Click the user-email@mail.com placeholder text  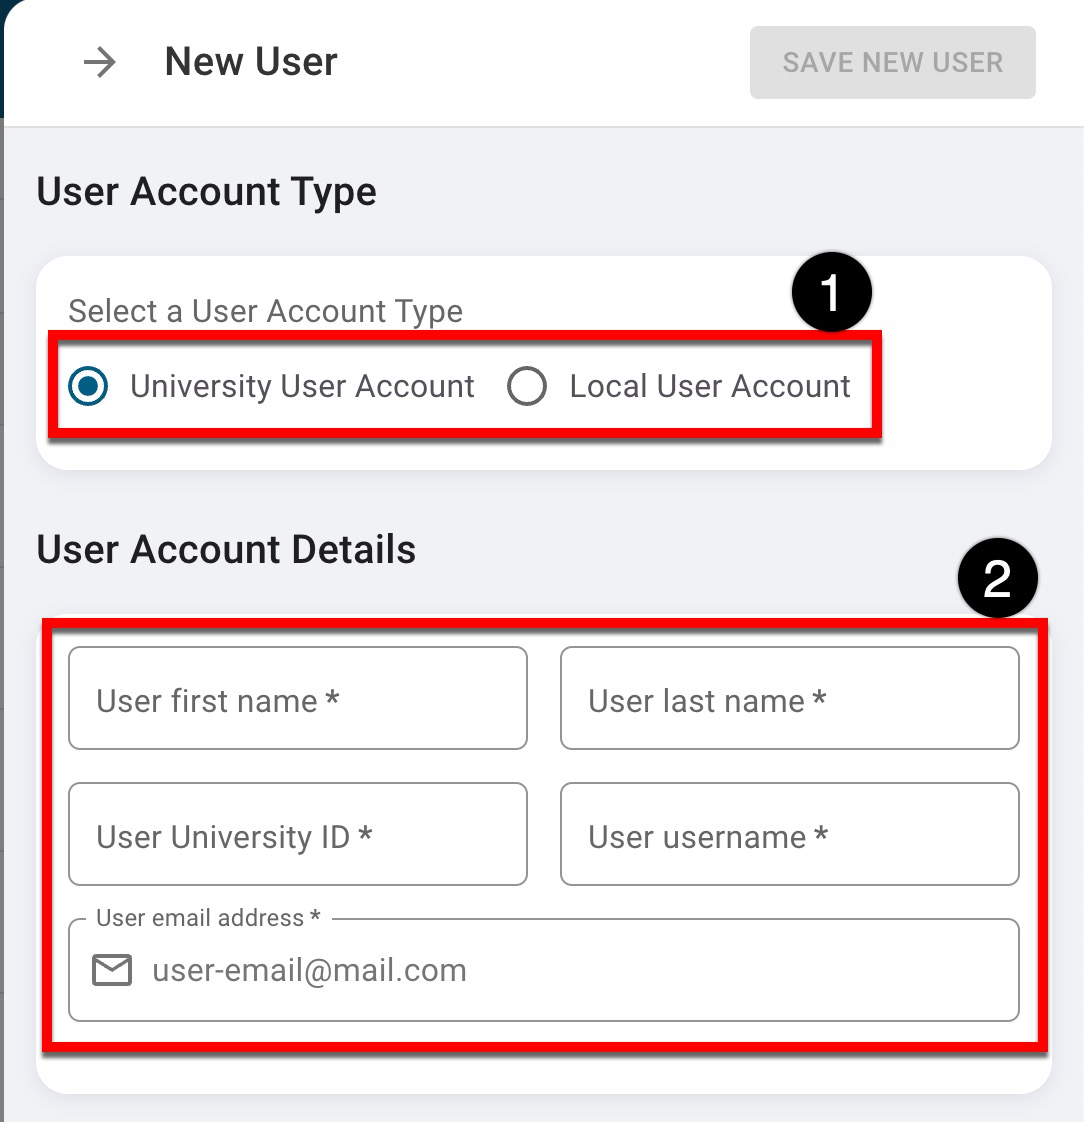tap(309, 971)
